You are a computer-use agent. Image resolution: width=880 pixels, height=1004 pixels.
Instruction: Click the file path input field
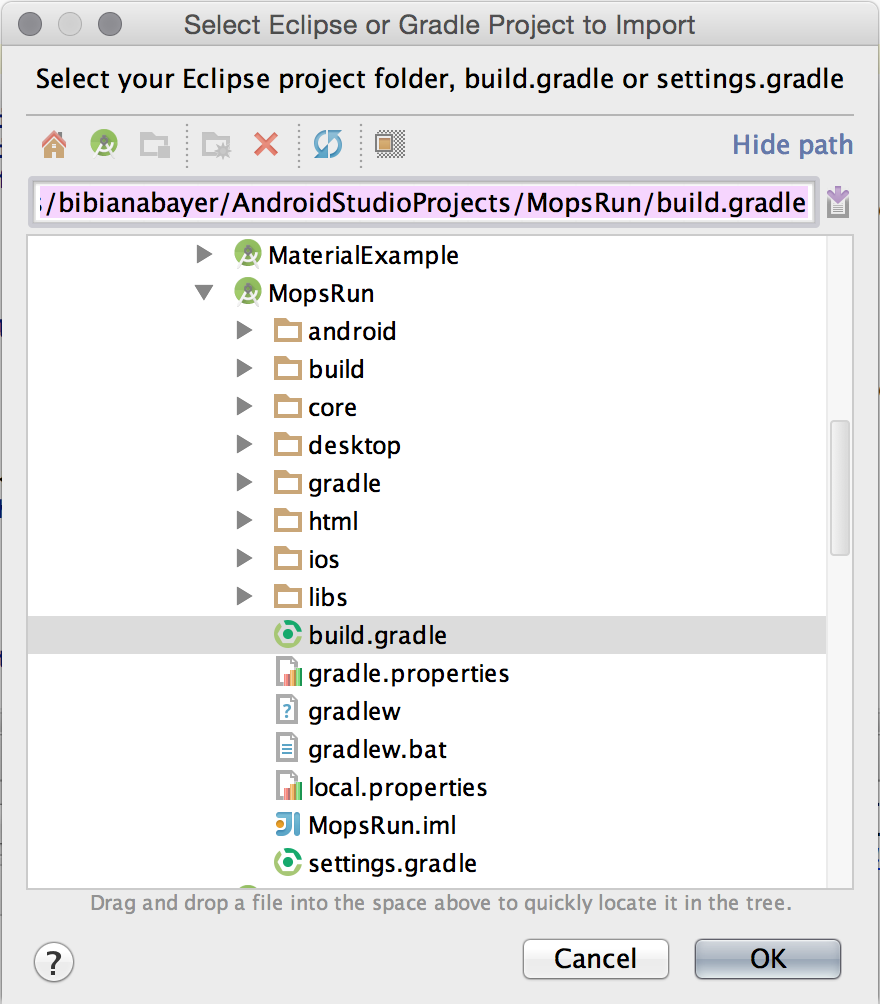(x=424, y=202)
